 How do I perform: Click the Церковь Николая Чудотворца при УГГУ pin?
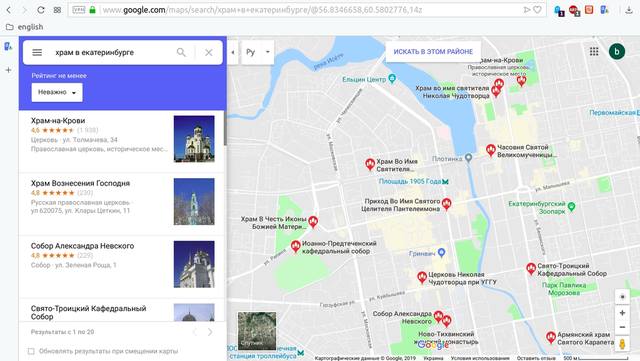coord(422,277)
